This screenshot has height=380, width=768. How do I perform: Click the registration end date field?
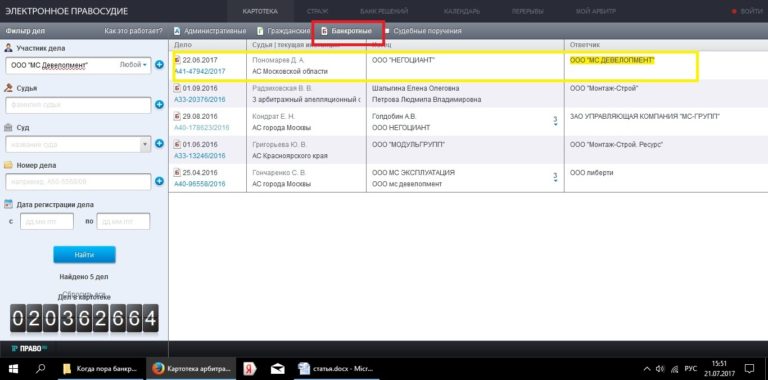click(123, 221)
